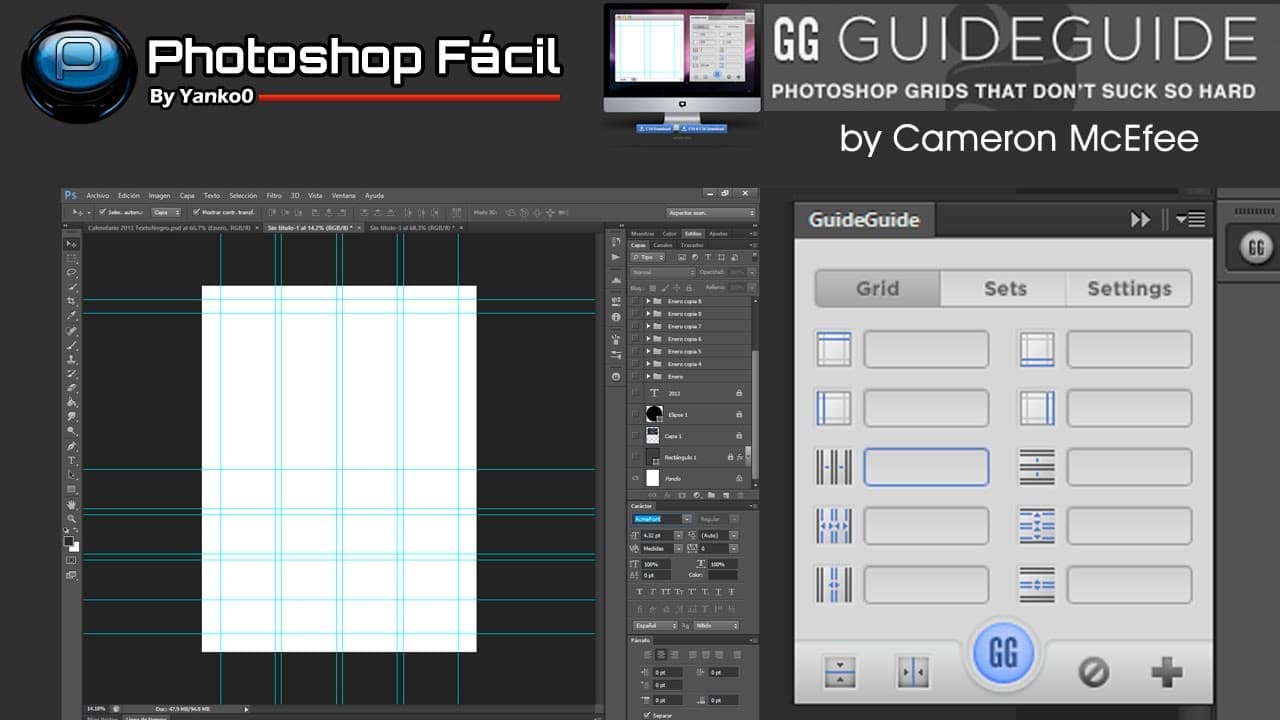Click the plus icon to save grid set
1280x720 pixels.
[1166, 673]
